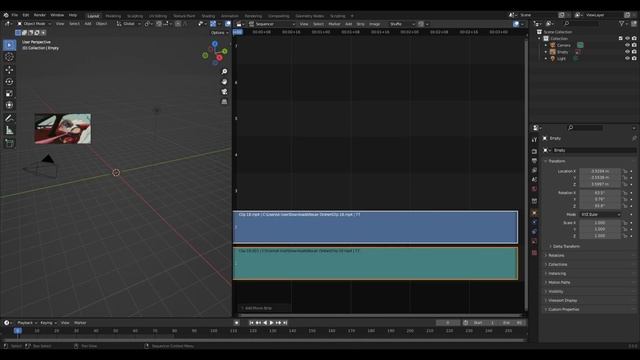The height and width of the screenshot is (360, 640).
Task: Select the Annotate tool
Action: [x=9, y=118]
